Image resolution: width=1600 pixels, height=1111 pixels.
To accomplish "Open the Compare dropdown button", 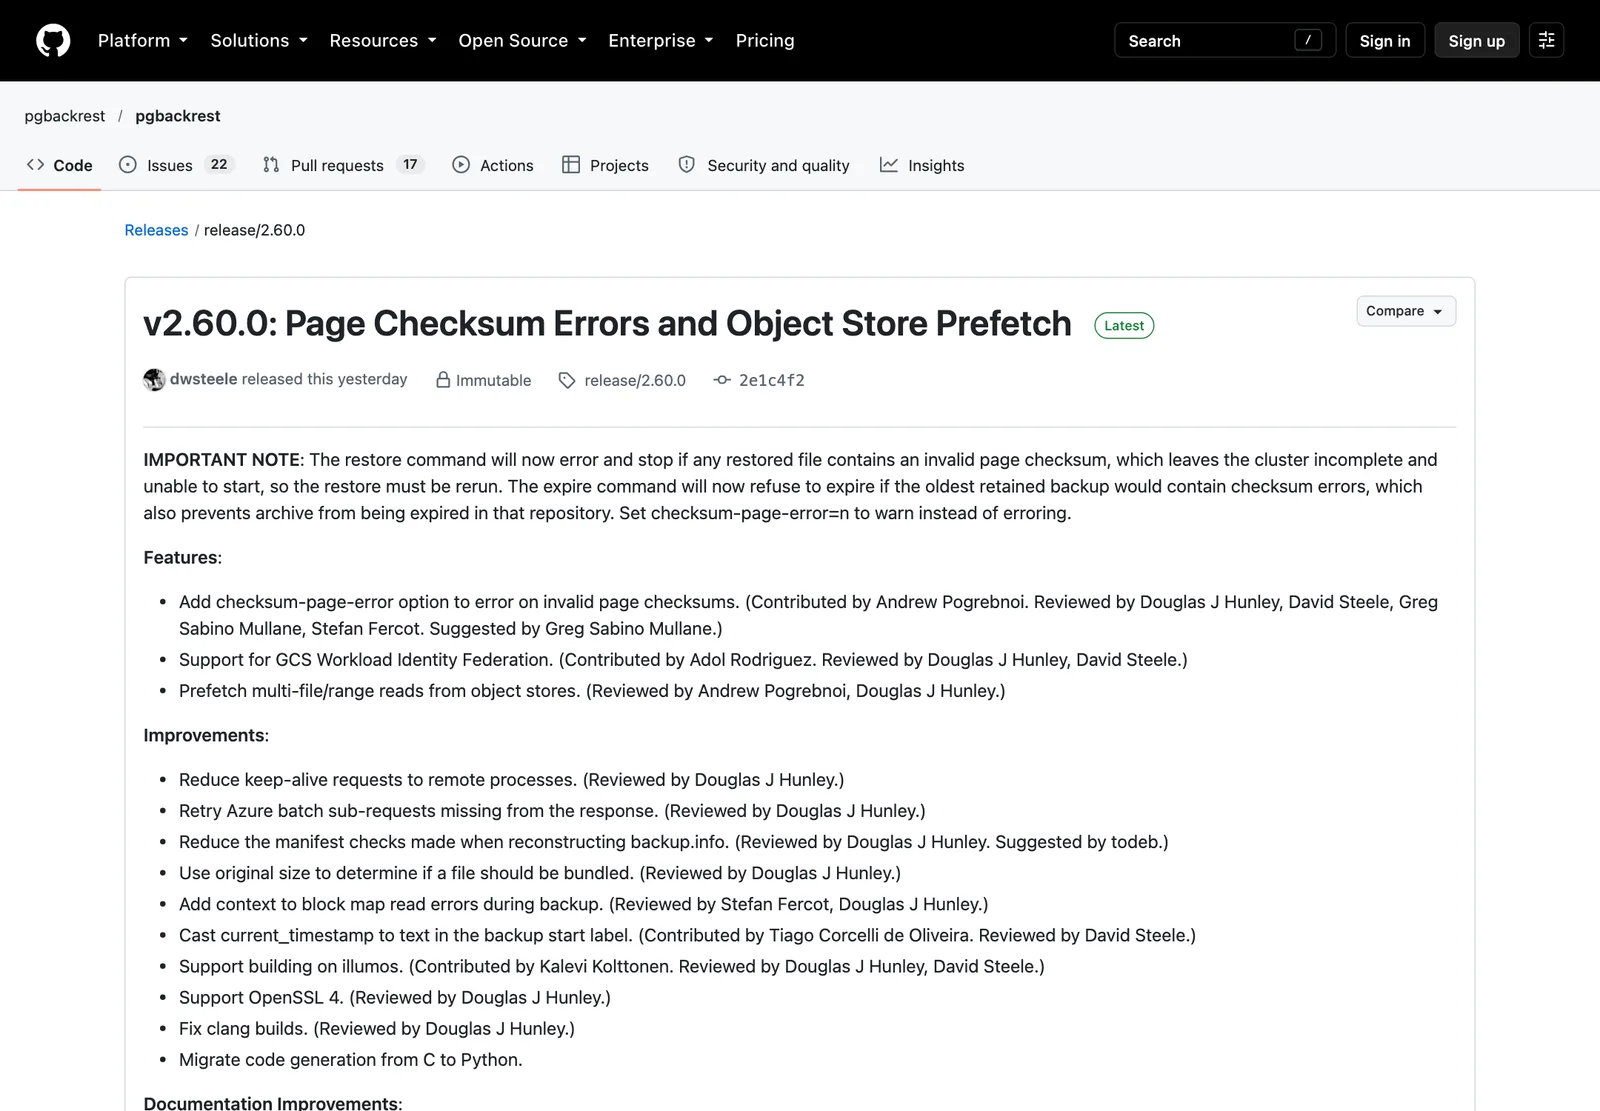I will coord(1406,311).
